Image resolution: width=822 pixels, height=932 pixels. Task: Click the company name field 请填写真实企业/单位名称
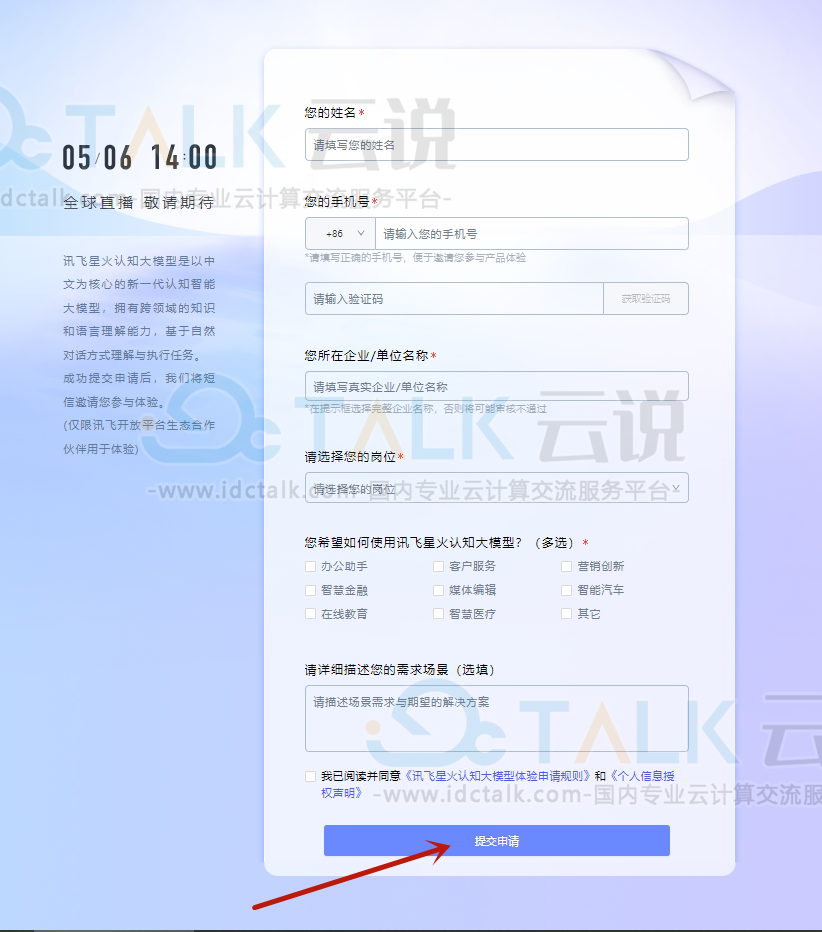click(496, 386)
